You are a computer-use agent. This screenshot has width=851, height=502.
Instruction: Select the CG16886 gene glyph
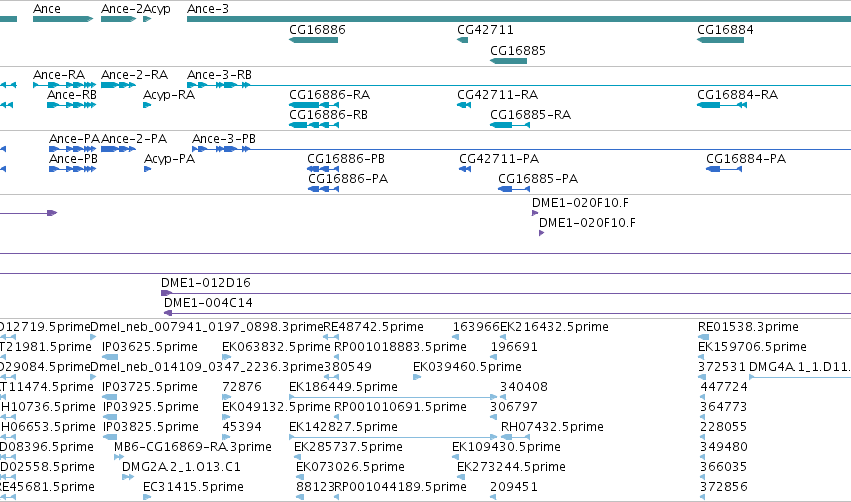pos(313,40)
